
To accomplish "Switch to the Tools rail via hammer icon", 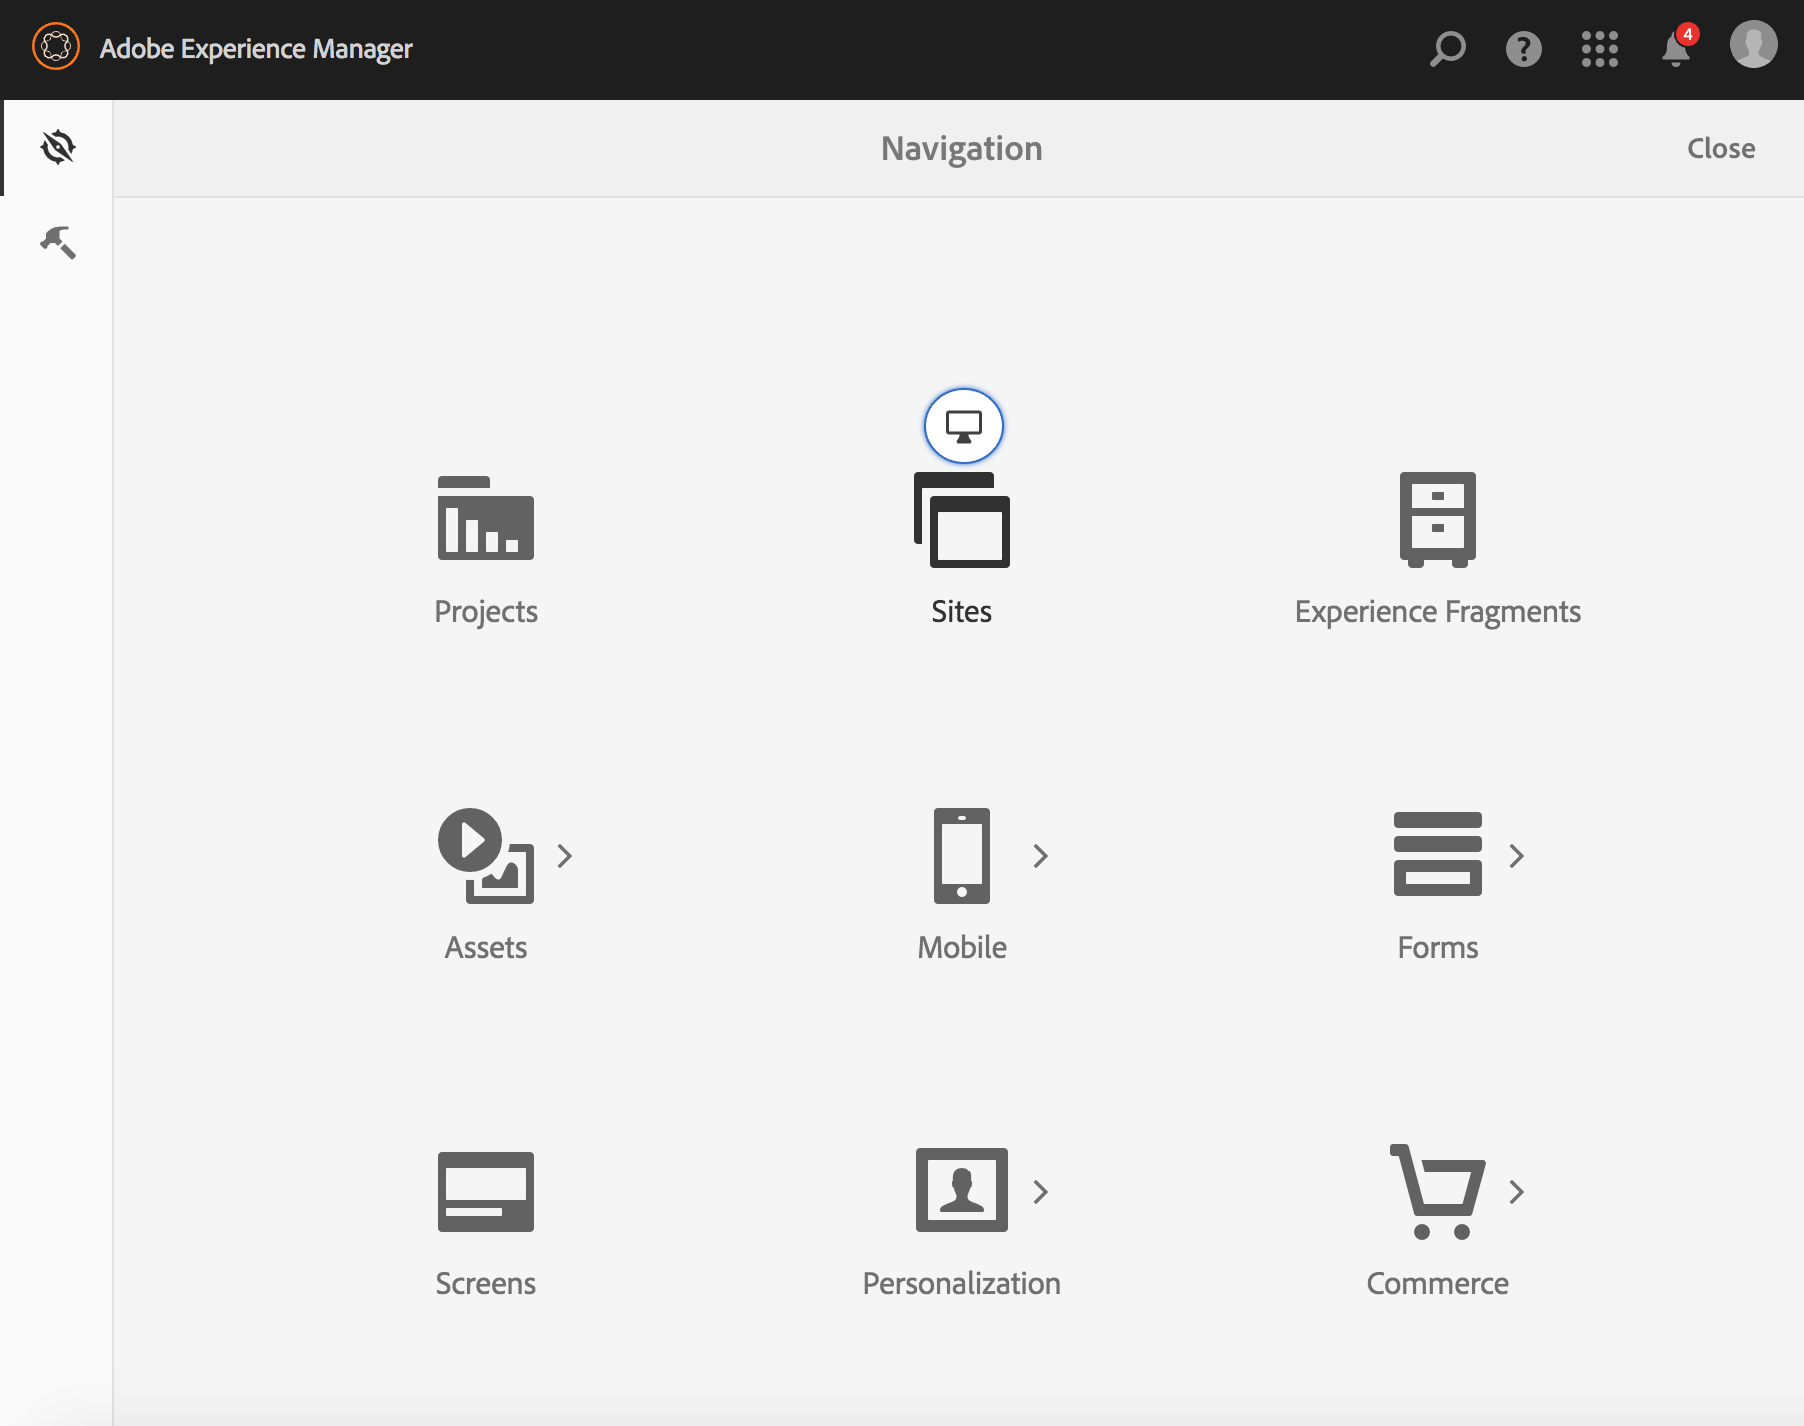I will [x=58, y=243].
